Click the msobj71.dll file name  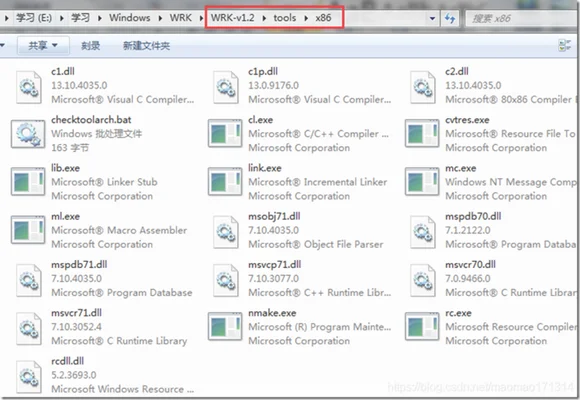274,216
